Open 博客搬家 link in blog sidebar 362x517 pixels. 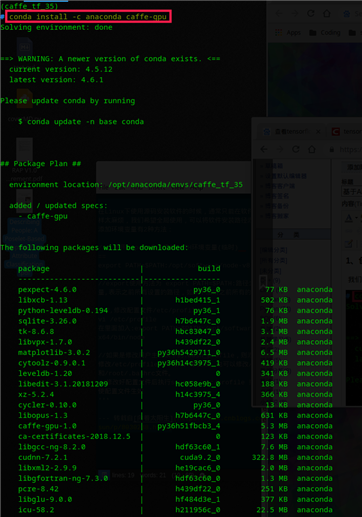(277, 216)
